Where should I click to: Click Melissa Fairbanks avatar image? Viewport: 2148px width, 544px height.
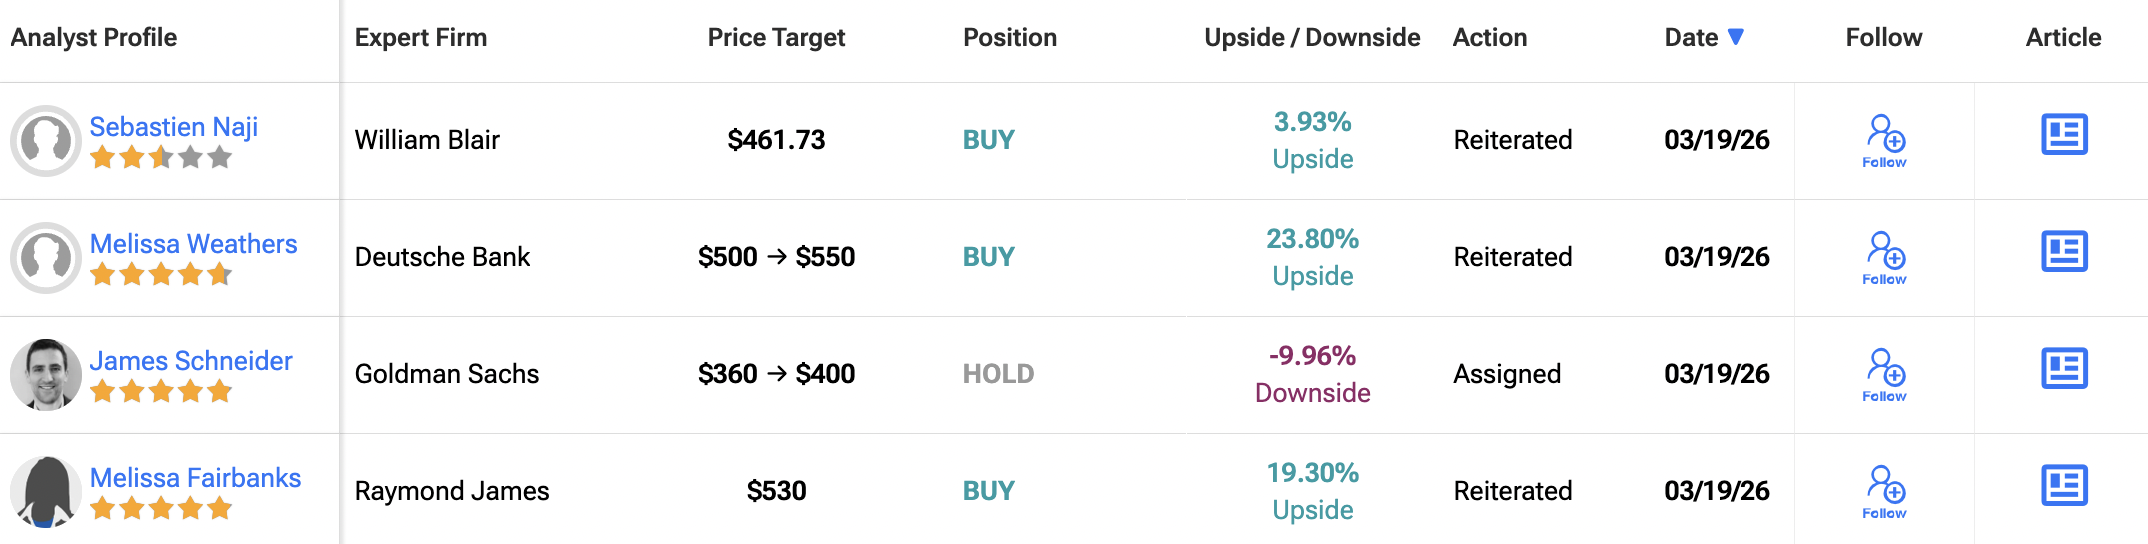click(46, 492)
